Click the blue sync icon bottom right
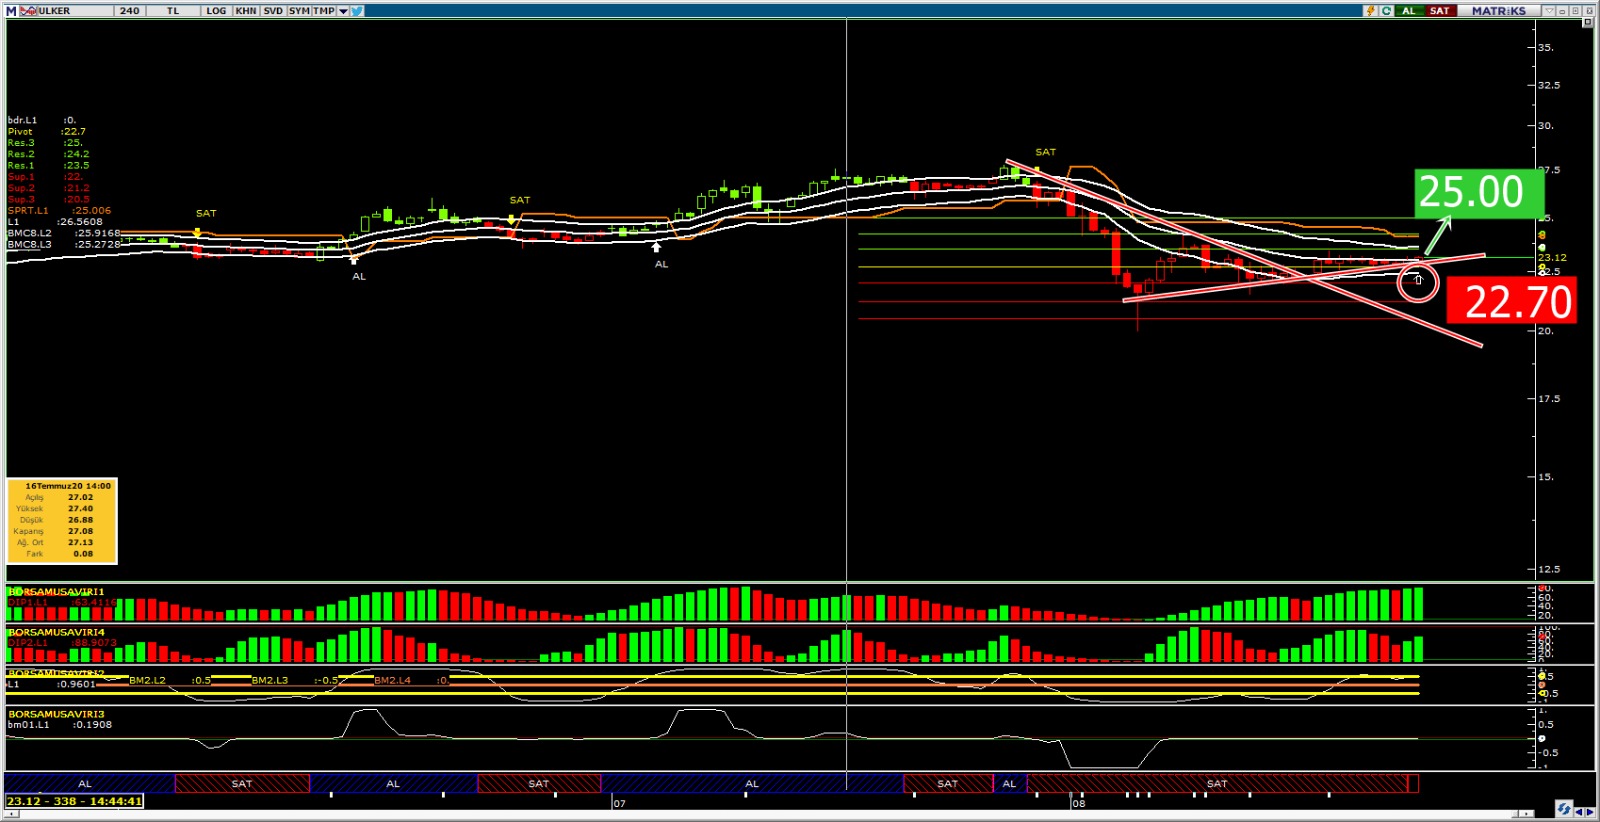 point(1564,808)
